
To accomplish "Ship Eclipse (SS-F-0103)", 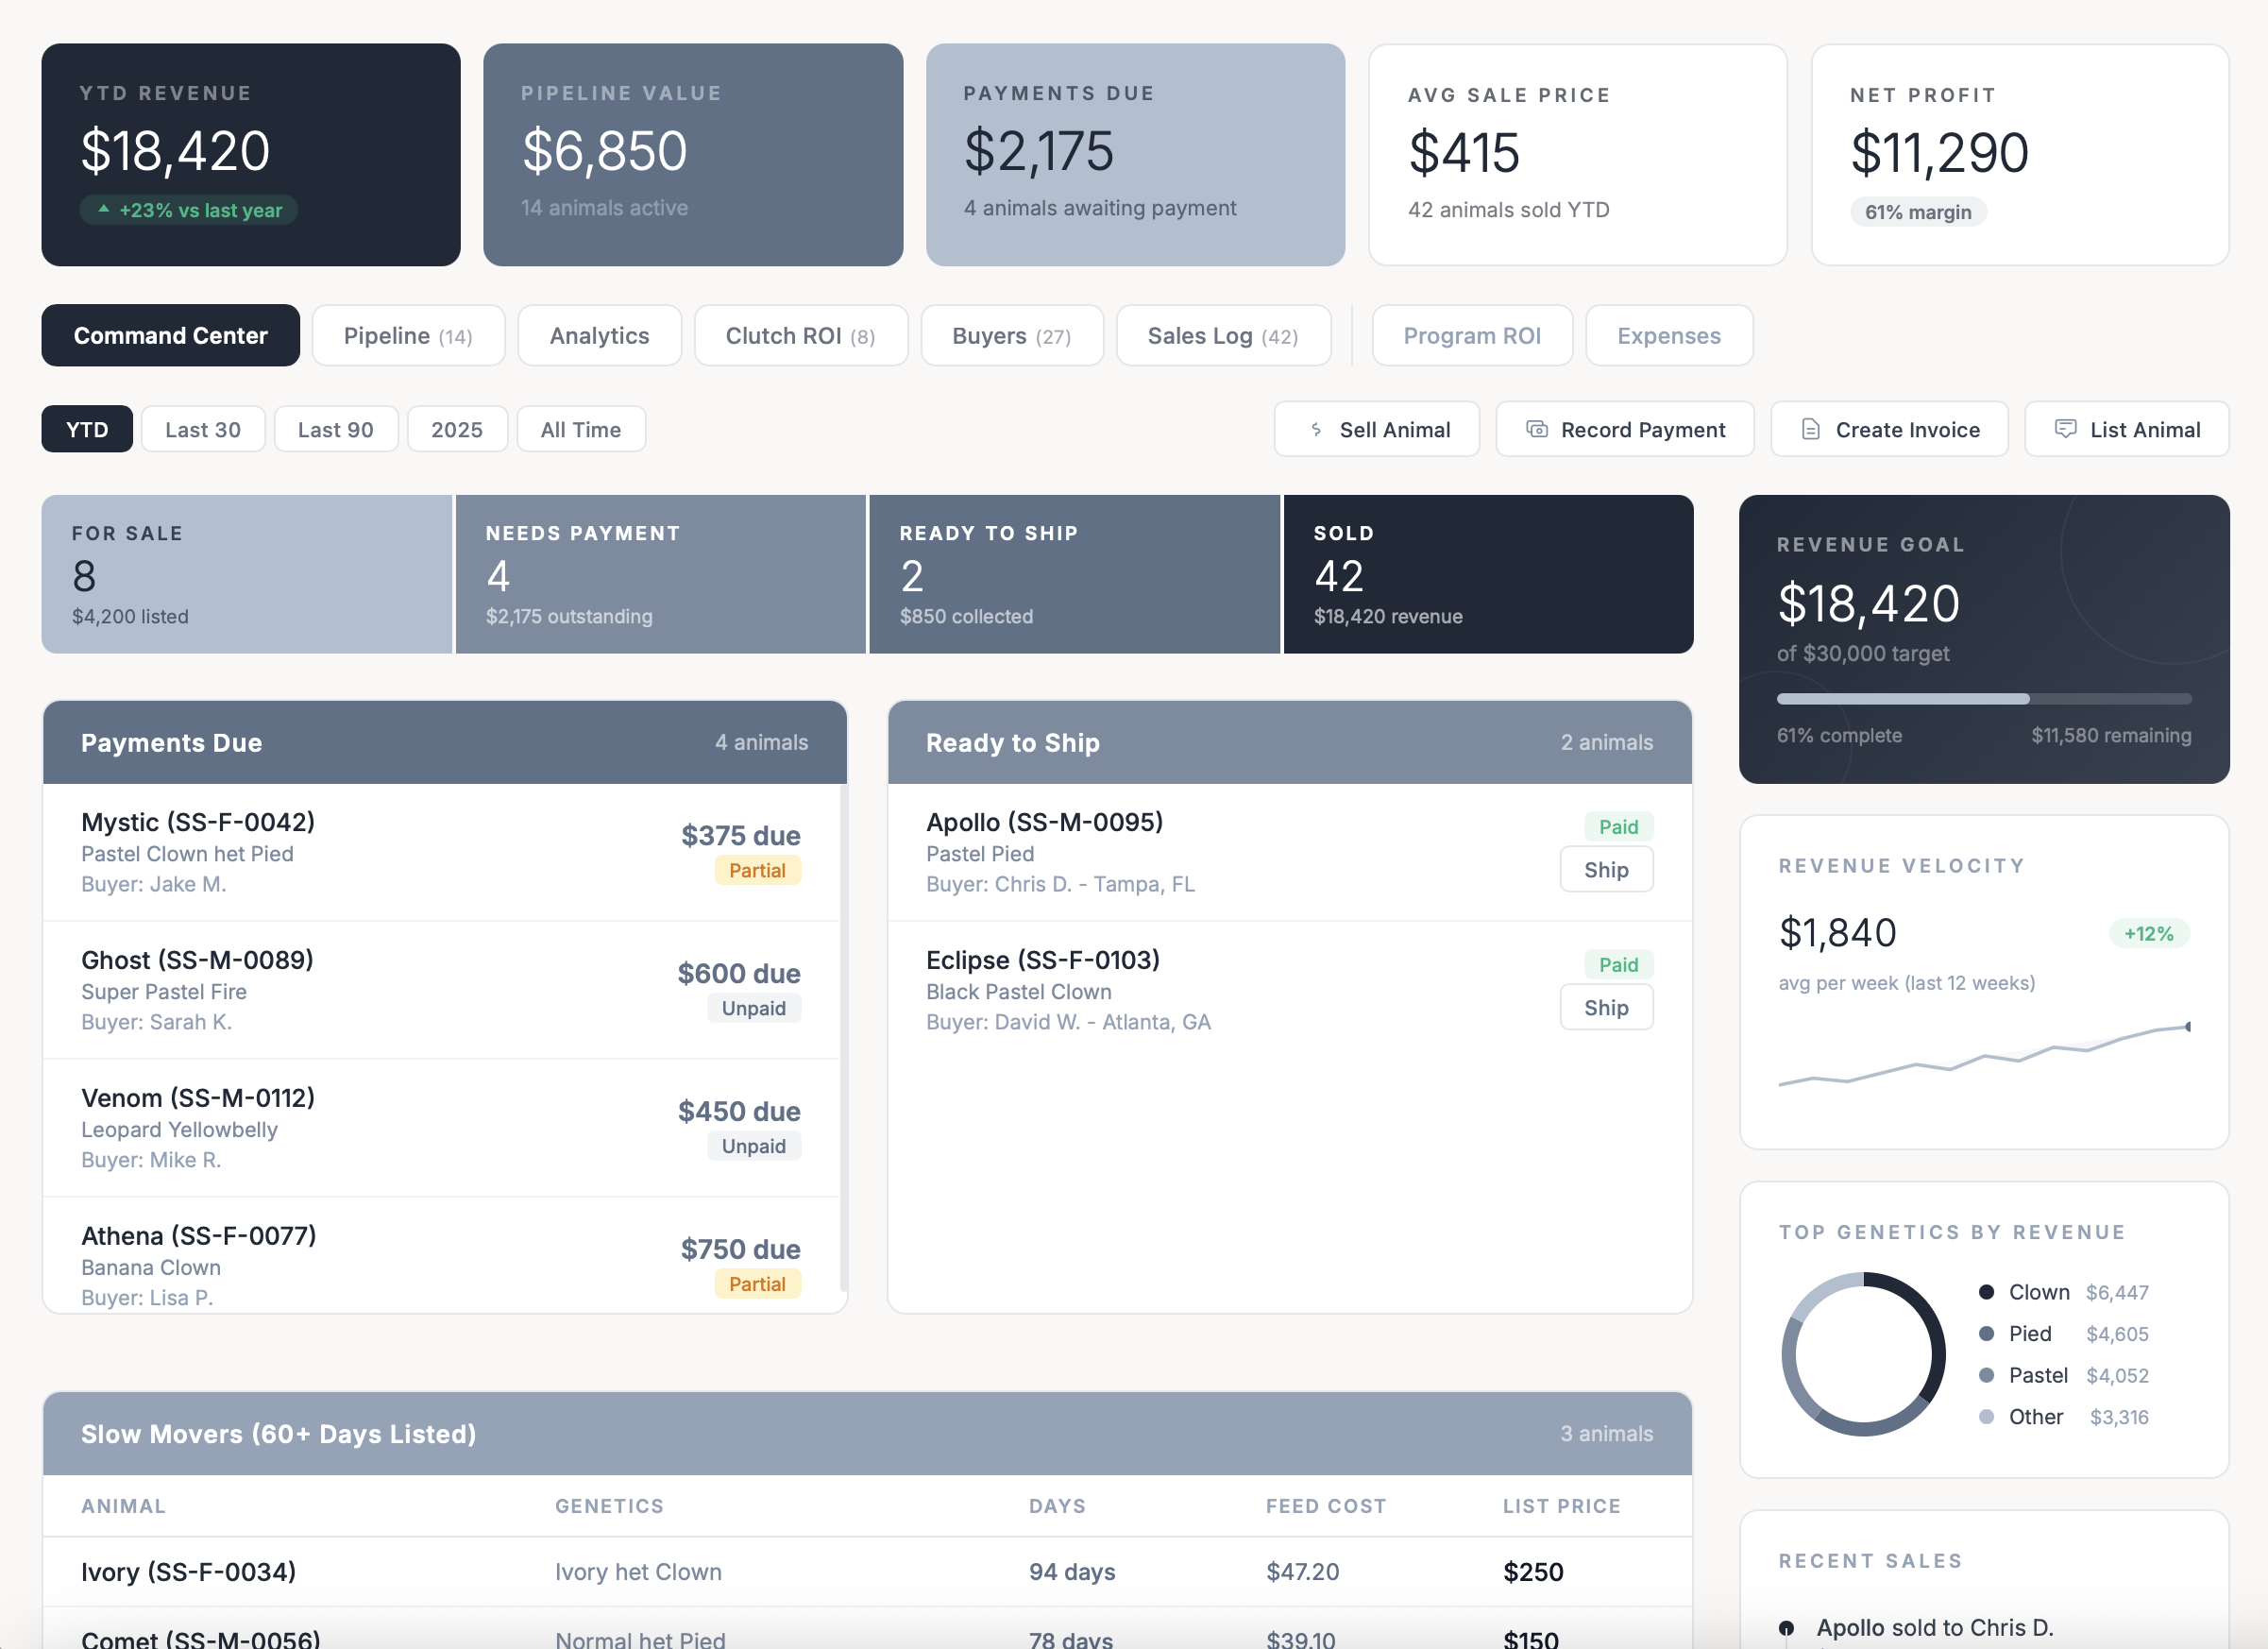I will pos(1606,1007).
